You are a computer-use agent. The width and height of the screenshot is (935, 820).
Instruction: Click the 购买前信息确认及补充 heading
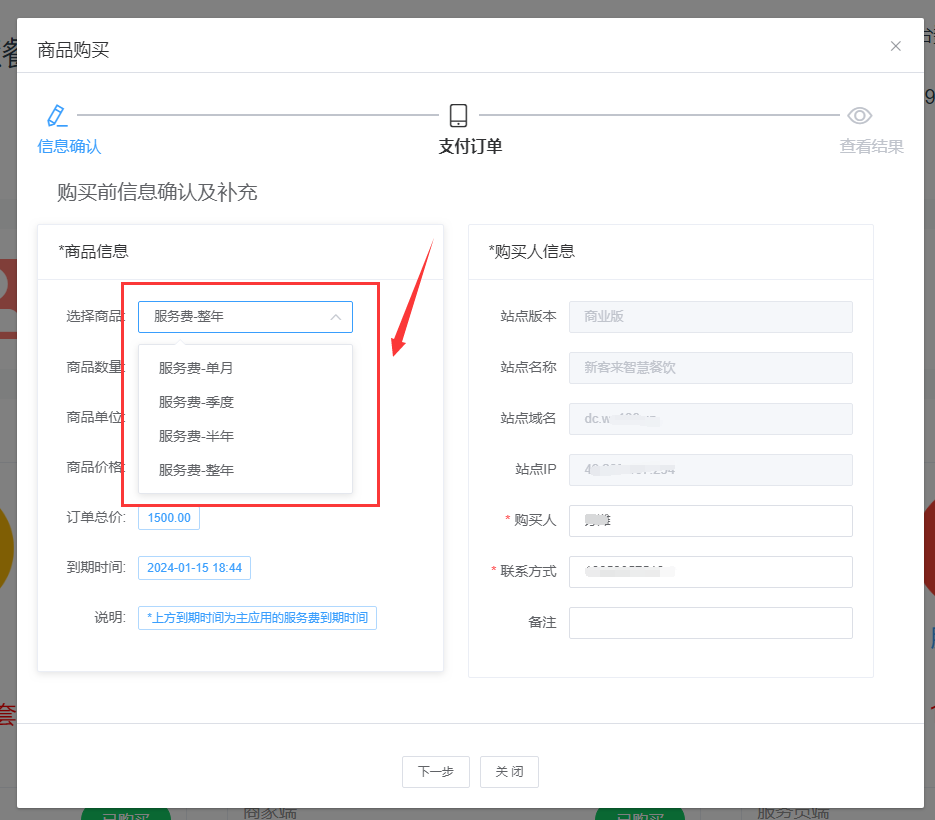tap(157, 192)
